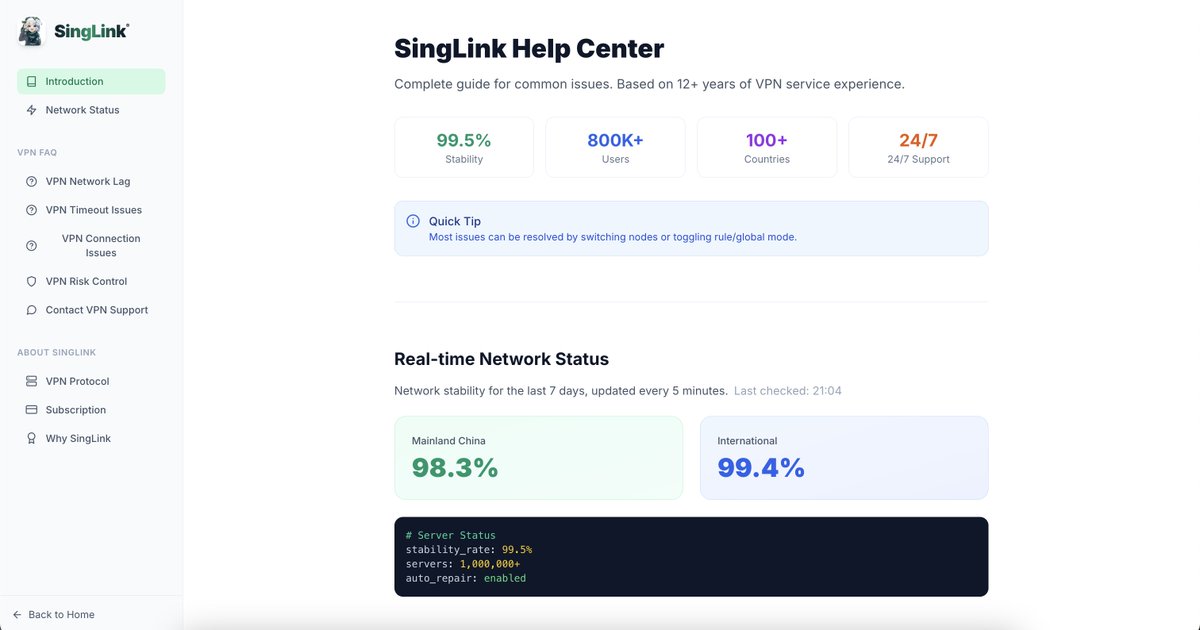Go to the Subscription page
The height and width of the screenshot is (630, 1200).
click(91, 410)
